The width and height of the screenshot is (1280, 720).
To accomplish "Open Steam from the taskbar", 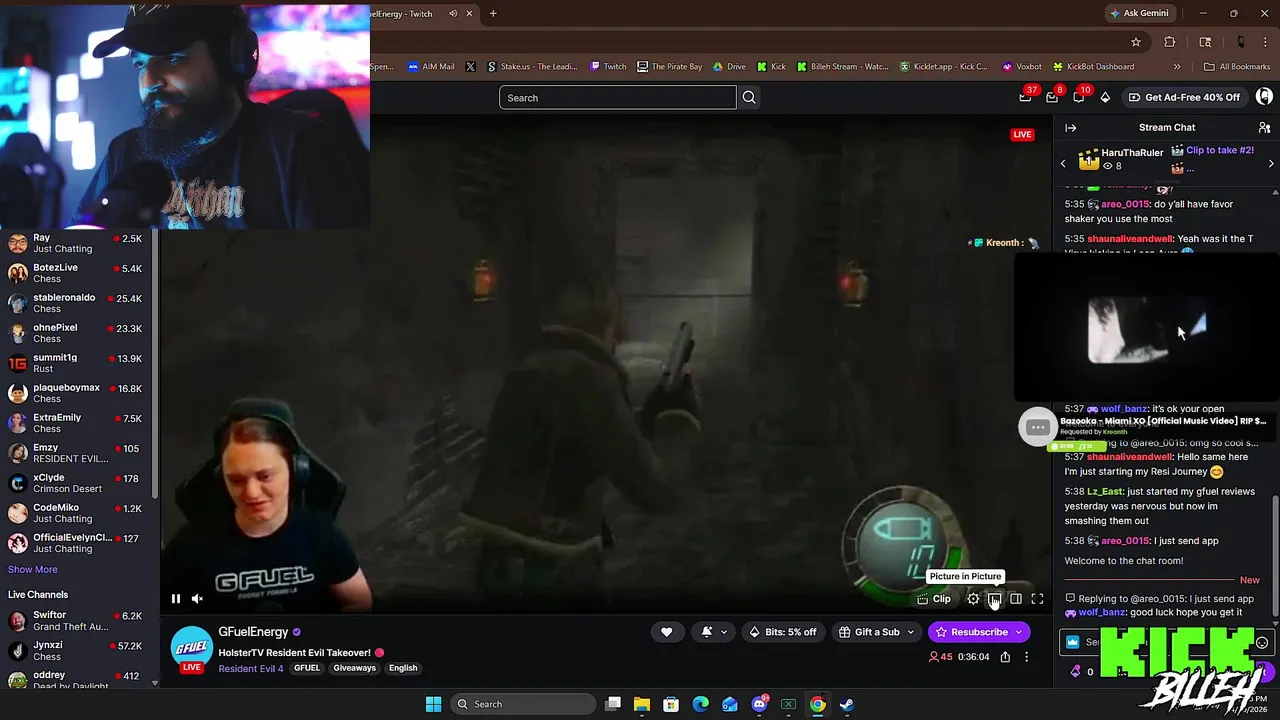I will [847, 704].
